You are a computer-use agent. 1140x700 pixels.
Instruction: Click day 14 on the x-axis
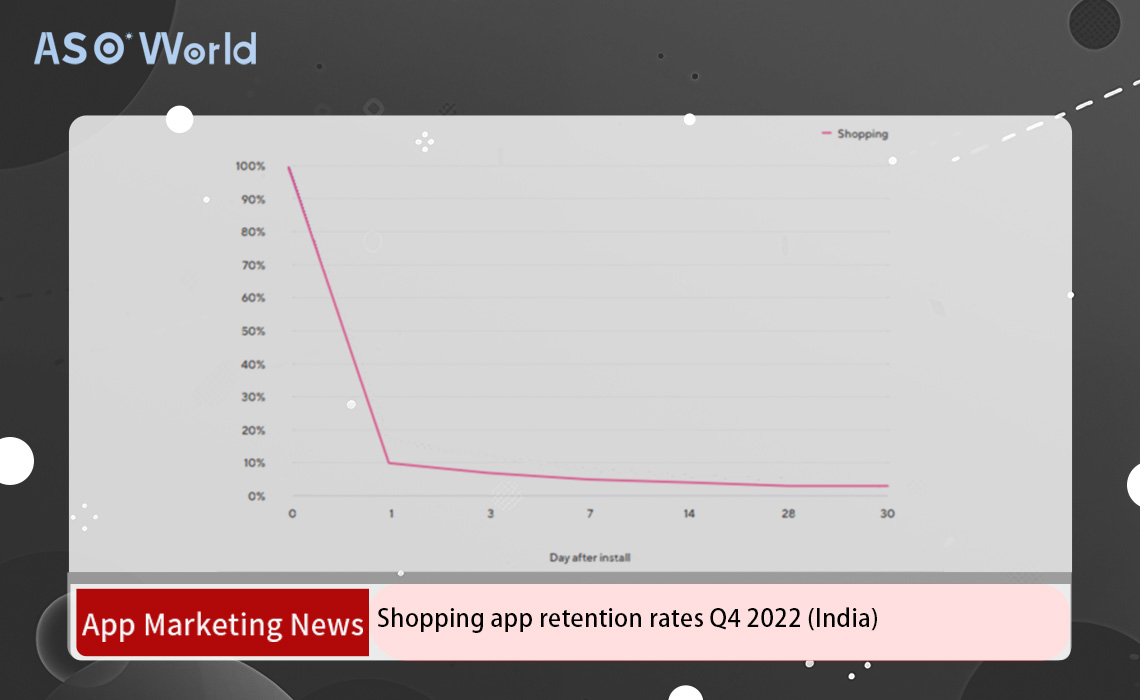pos(689,514)
